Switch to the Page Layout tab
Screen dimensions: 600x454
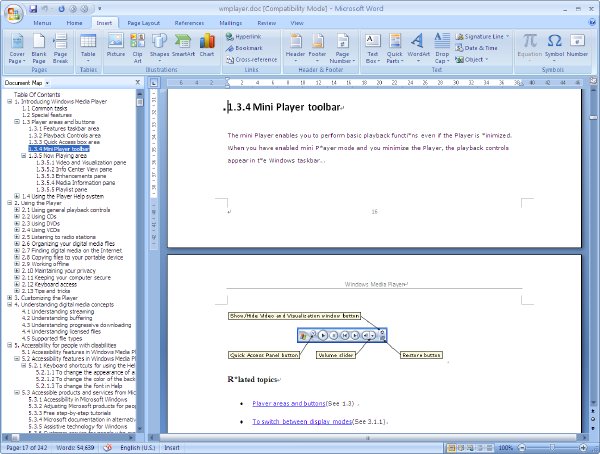pos(143,23)
